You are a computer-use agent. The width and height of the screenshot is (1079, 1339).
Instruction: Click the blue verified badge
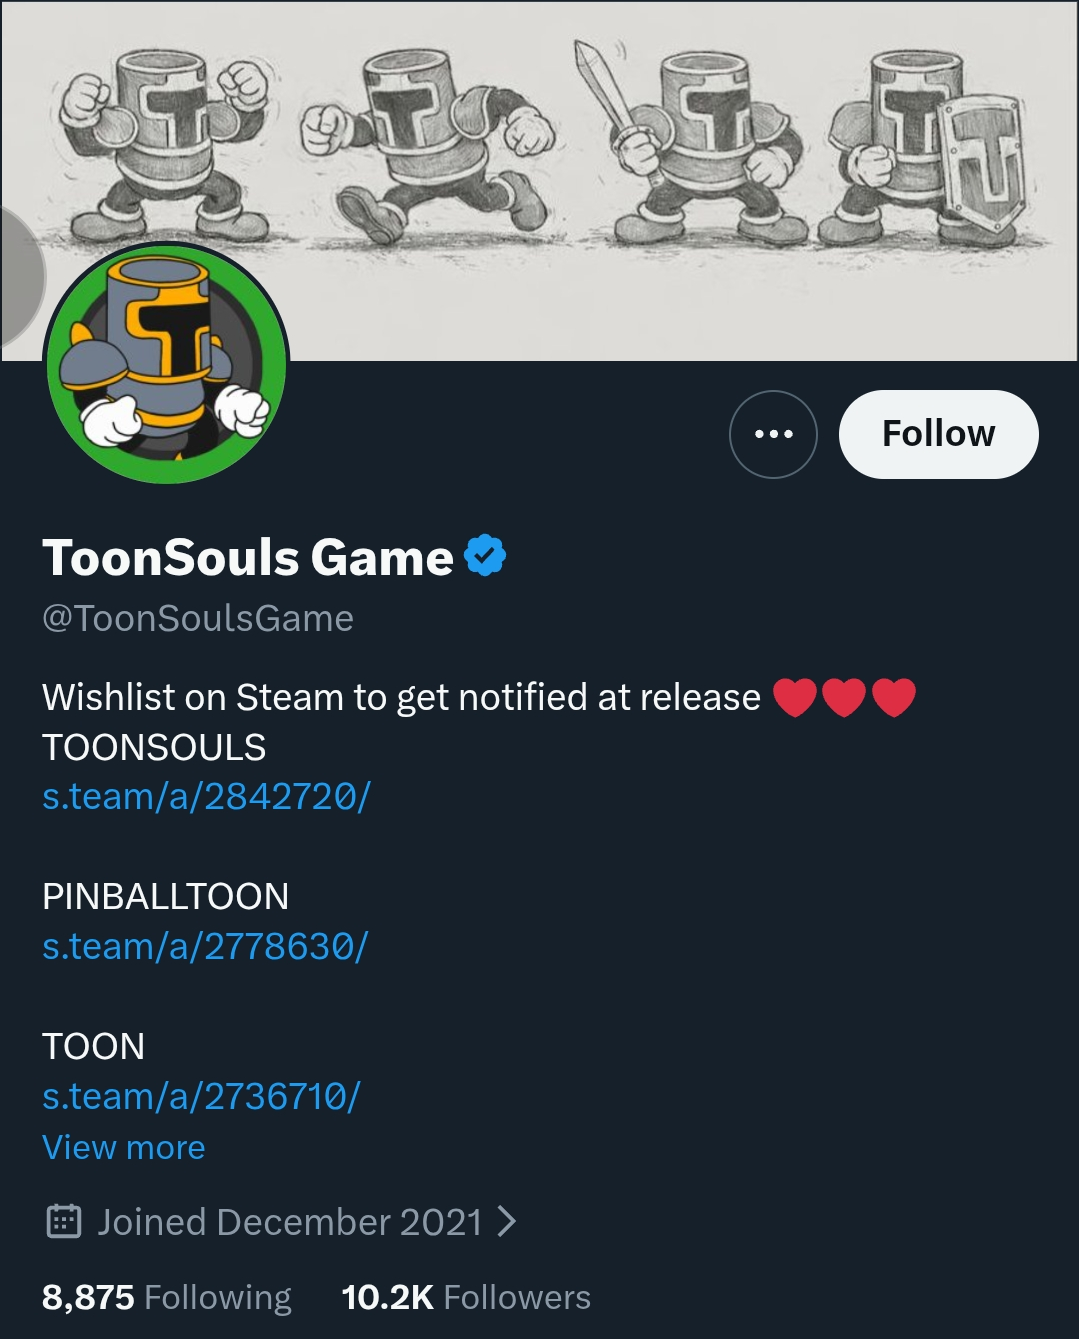pyautogui.click(x=486, y=556)
